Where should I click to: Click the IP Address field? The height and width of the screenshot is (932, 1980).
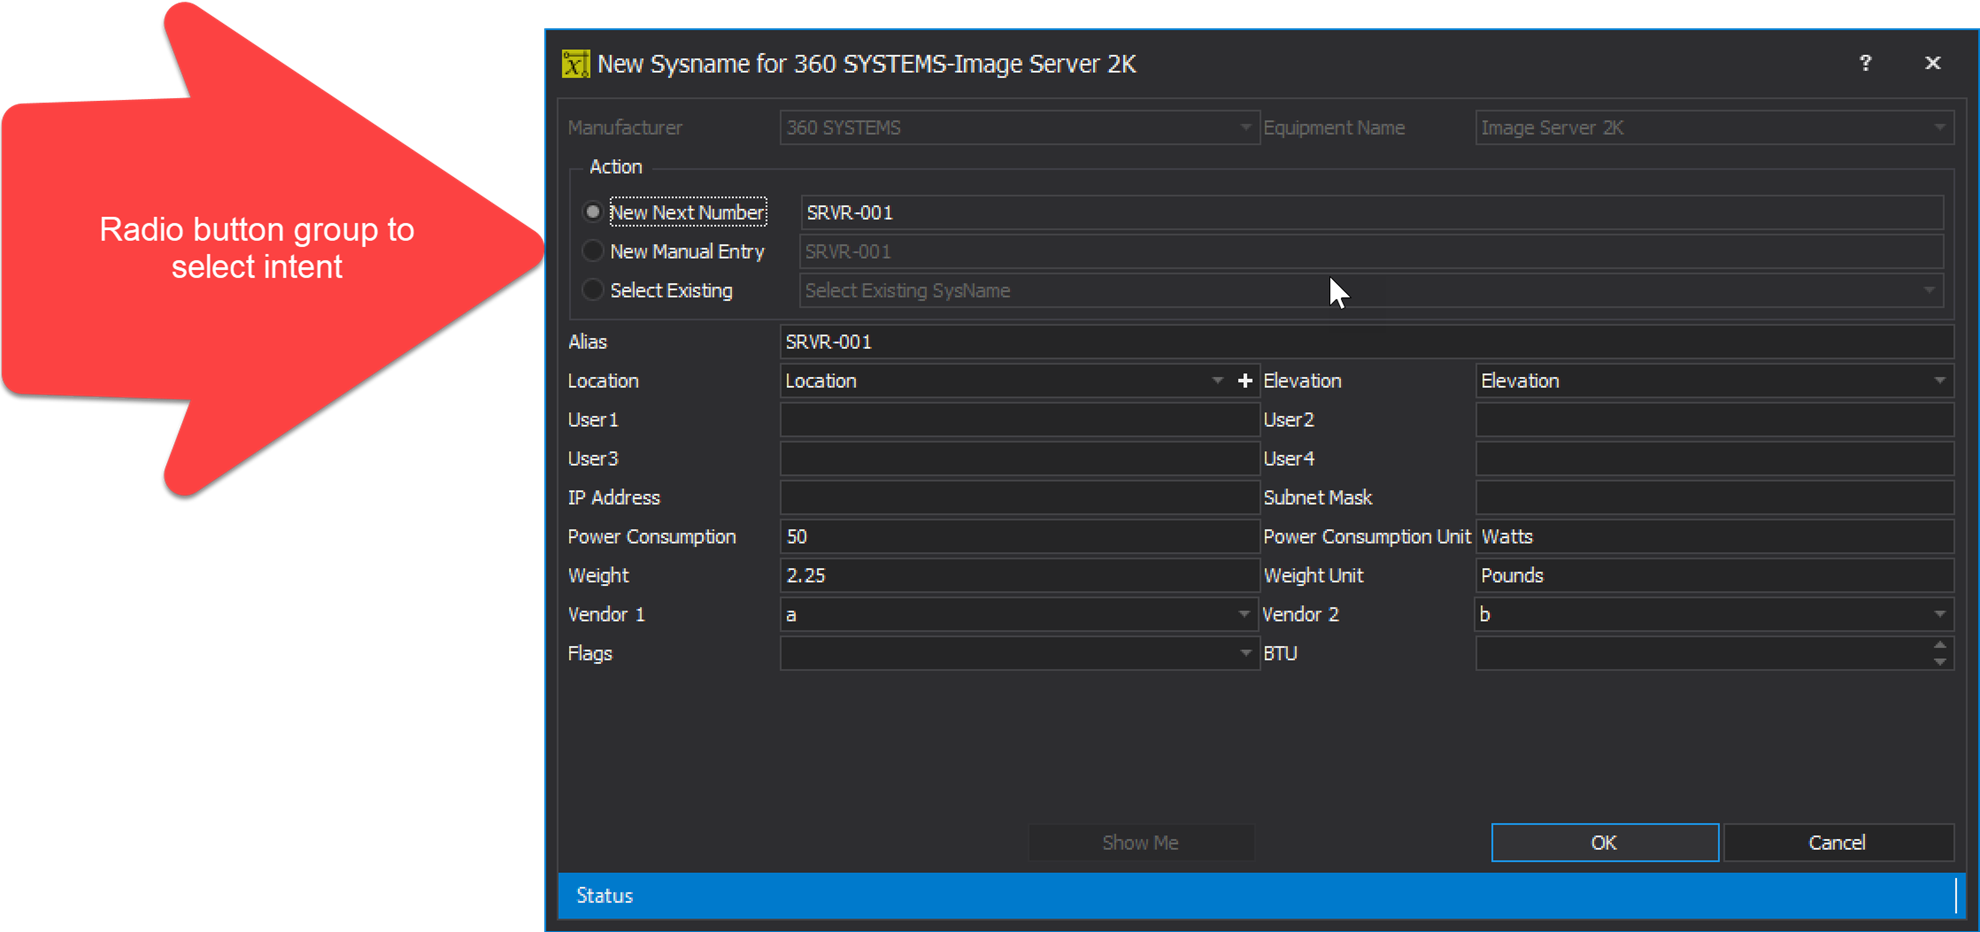[x=1019, y=498]
